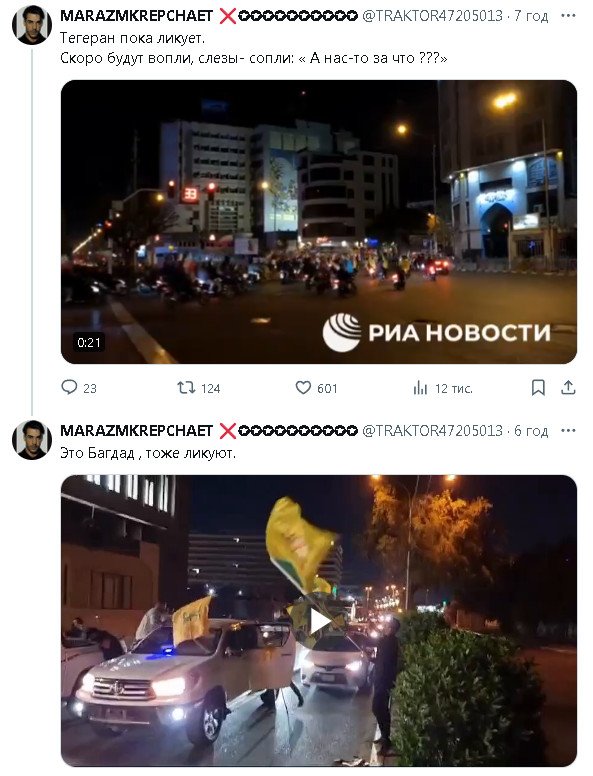Open the '7 год' timestamp link

[531, 16]
